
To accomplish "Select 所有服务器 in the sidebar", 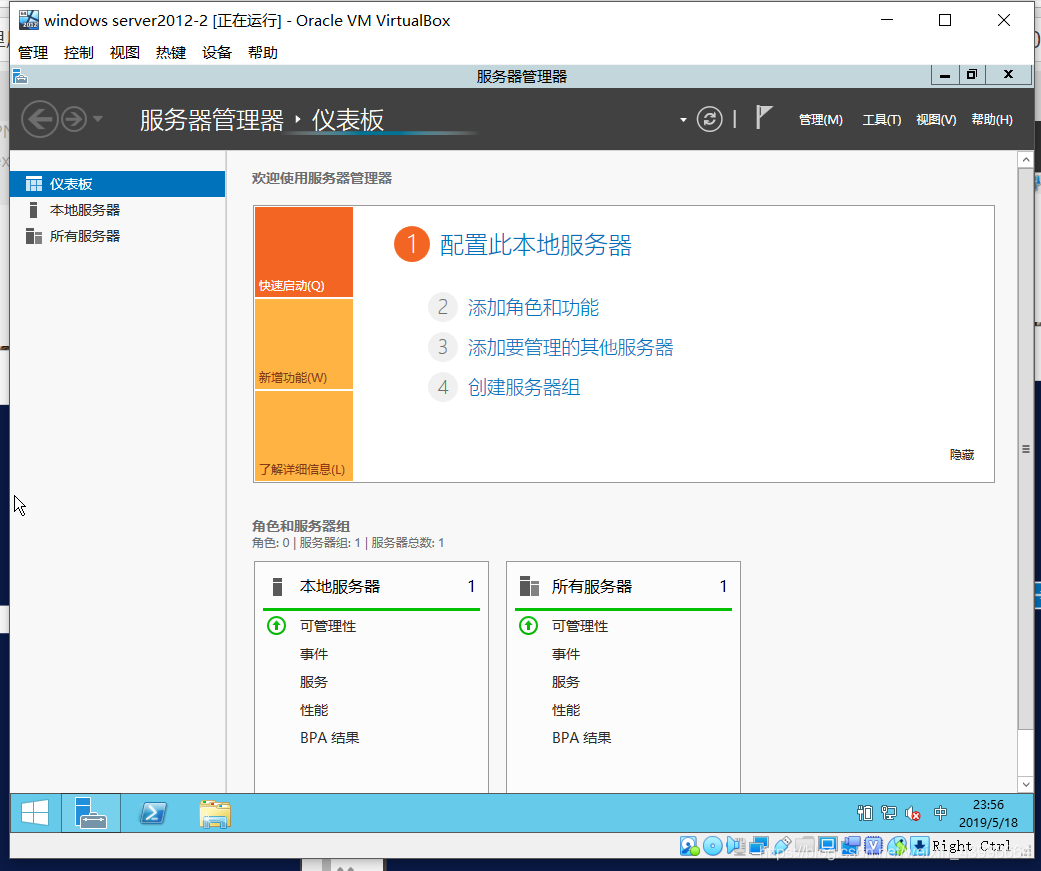I will [118, 236].
